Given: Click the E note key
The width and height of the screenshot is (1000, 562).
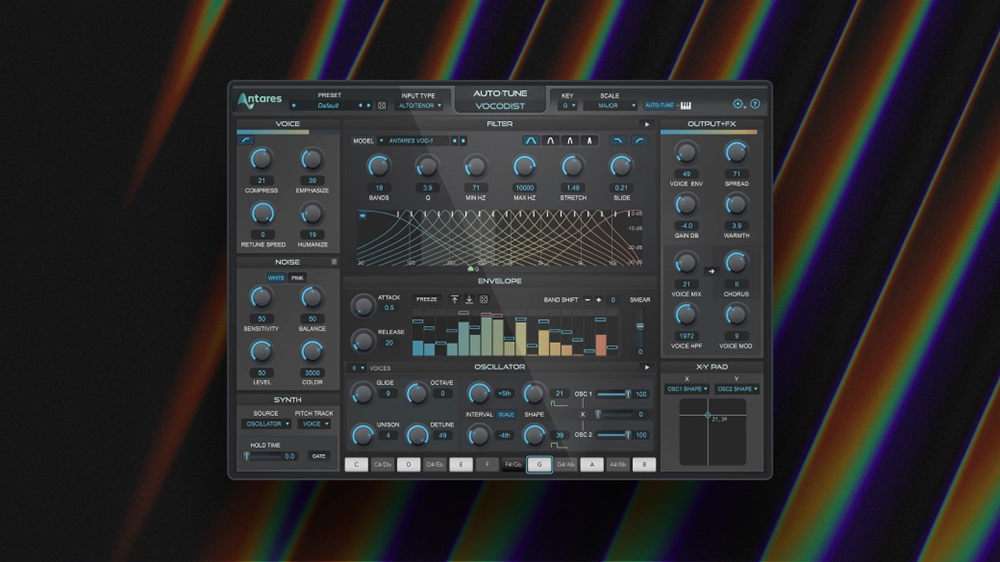Looking at the screenshot, I should [461, 464].
